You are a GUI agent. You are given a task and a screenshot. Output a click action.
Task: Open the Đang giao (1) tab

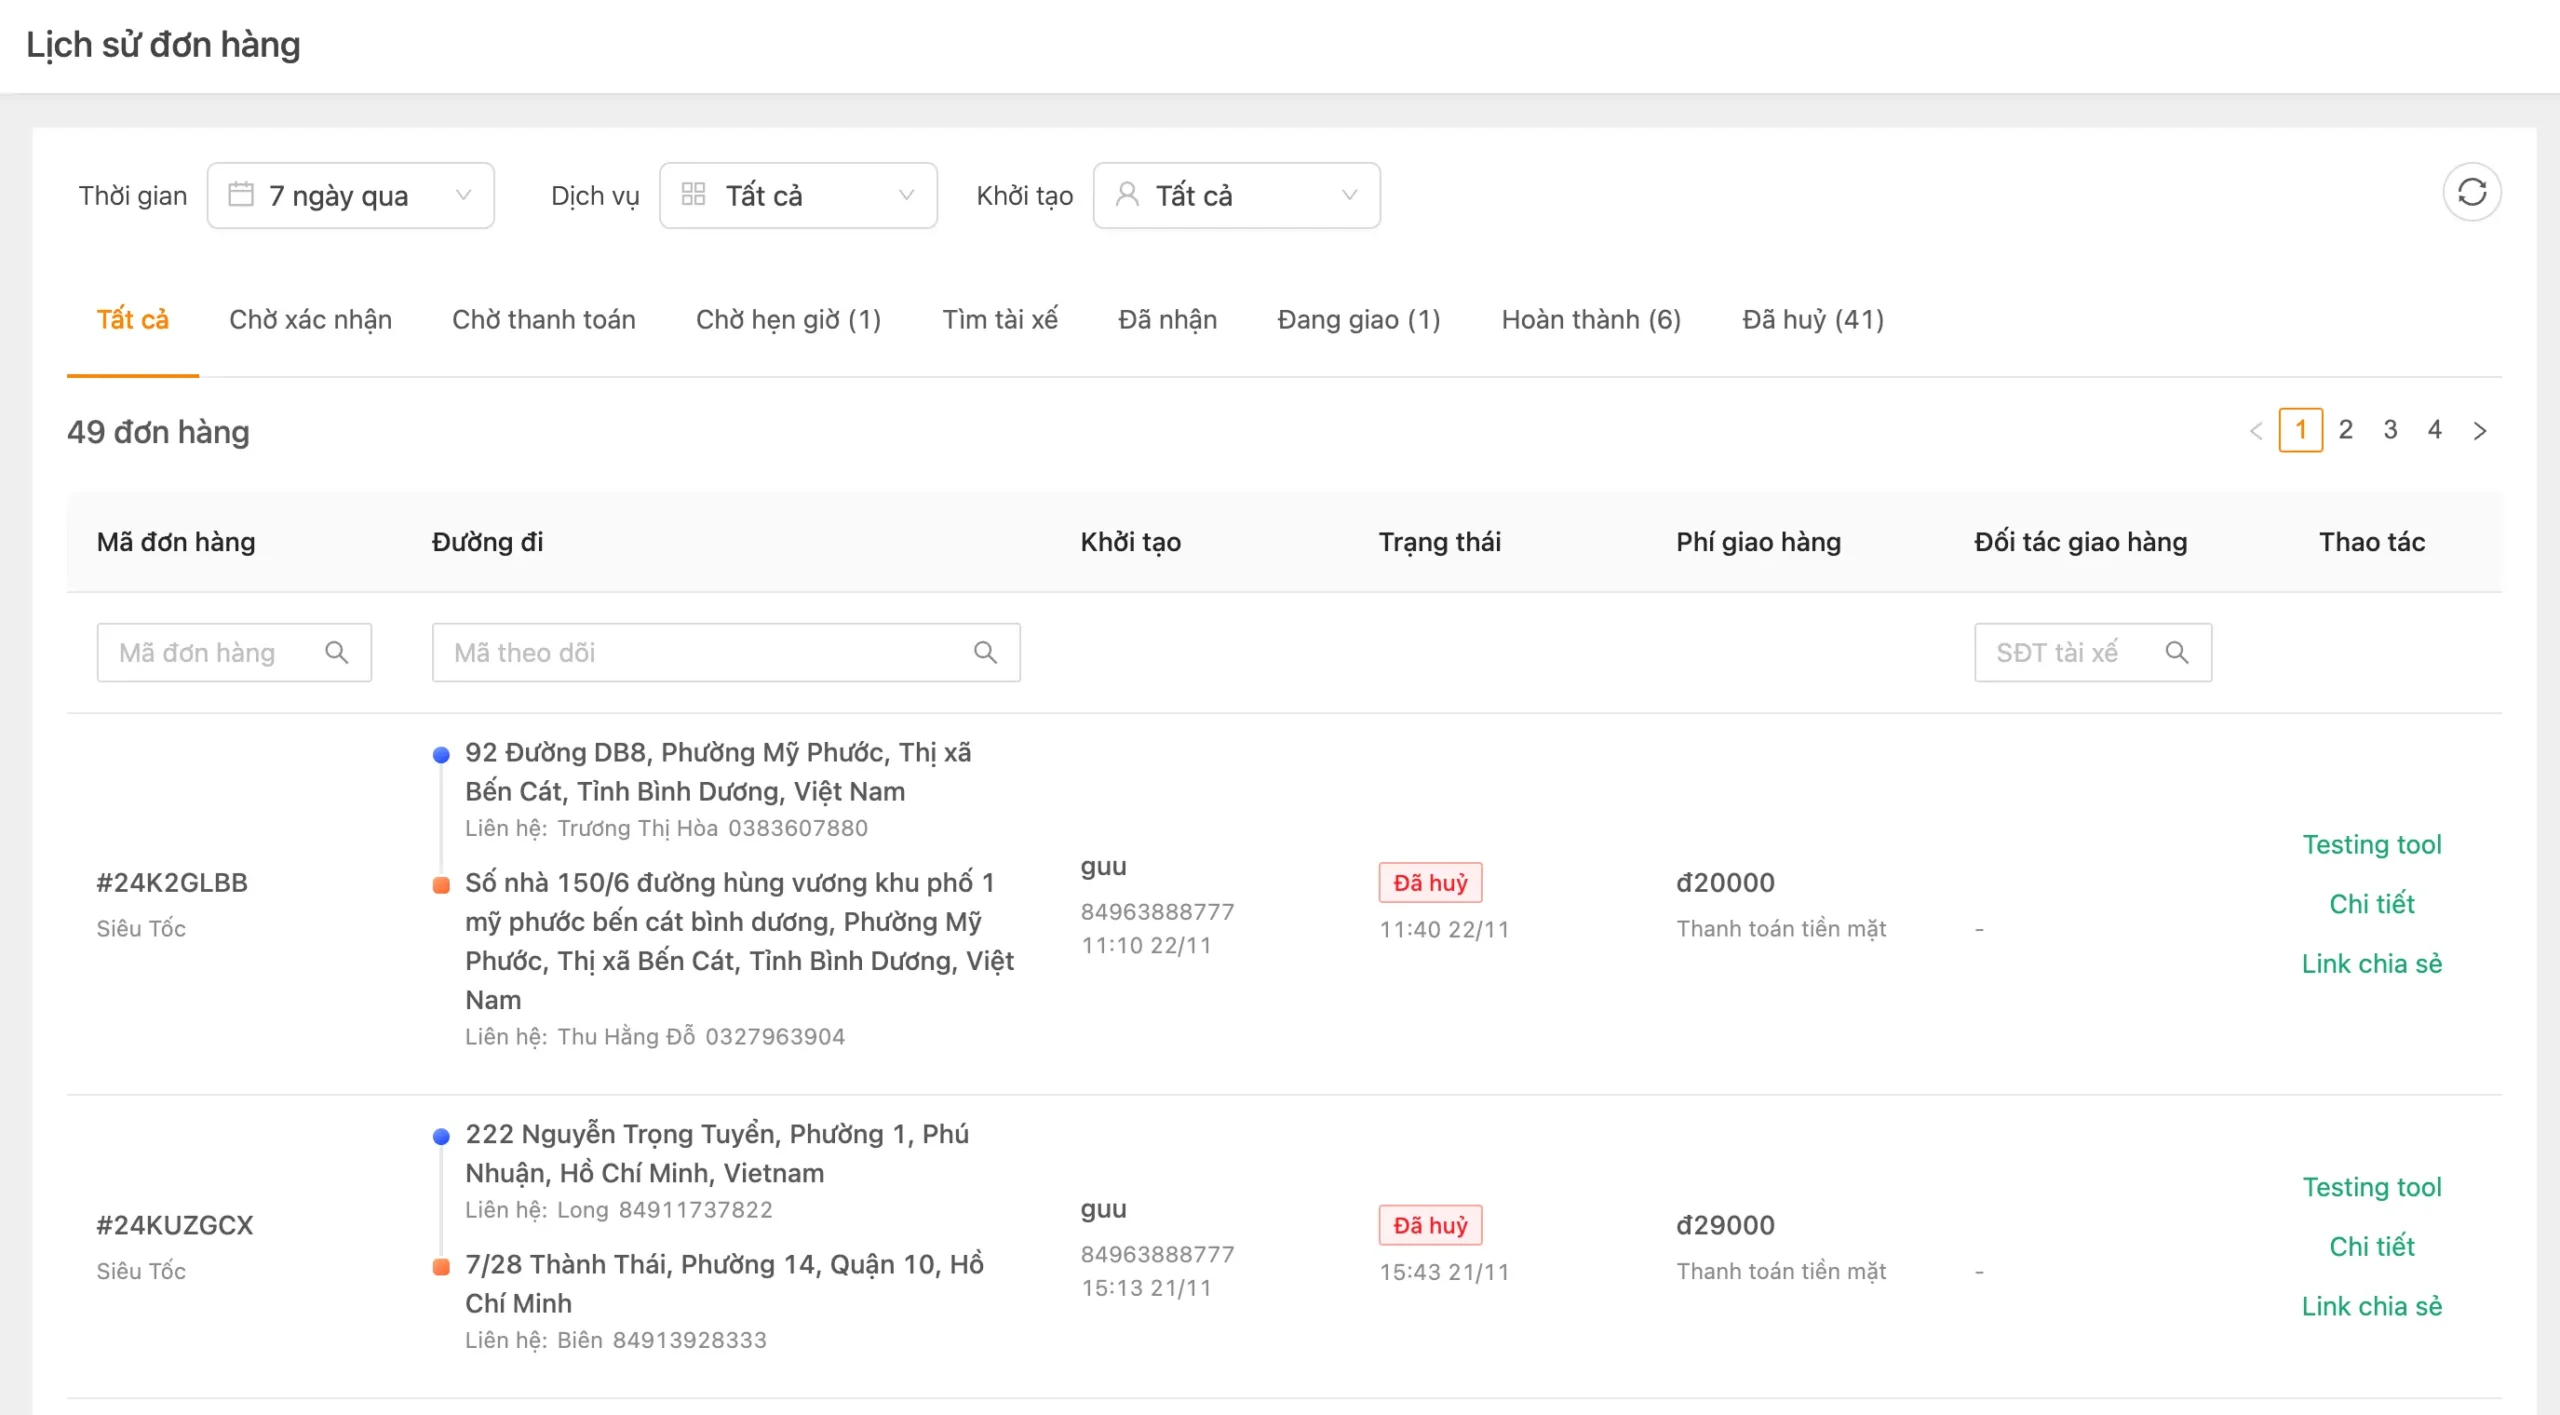coord(1358,320)
